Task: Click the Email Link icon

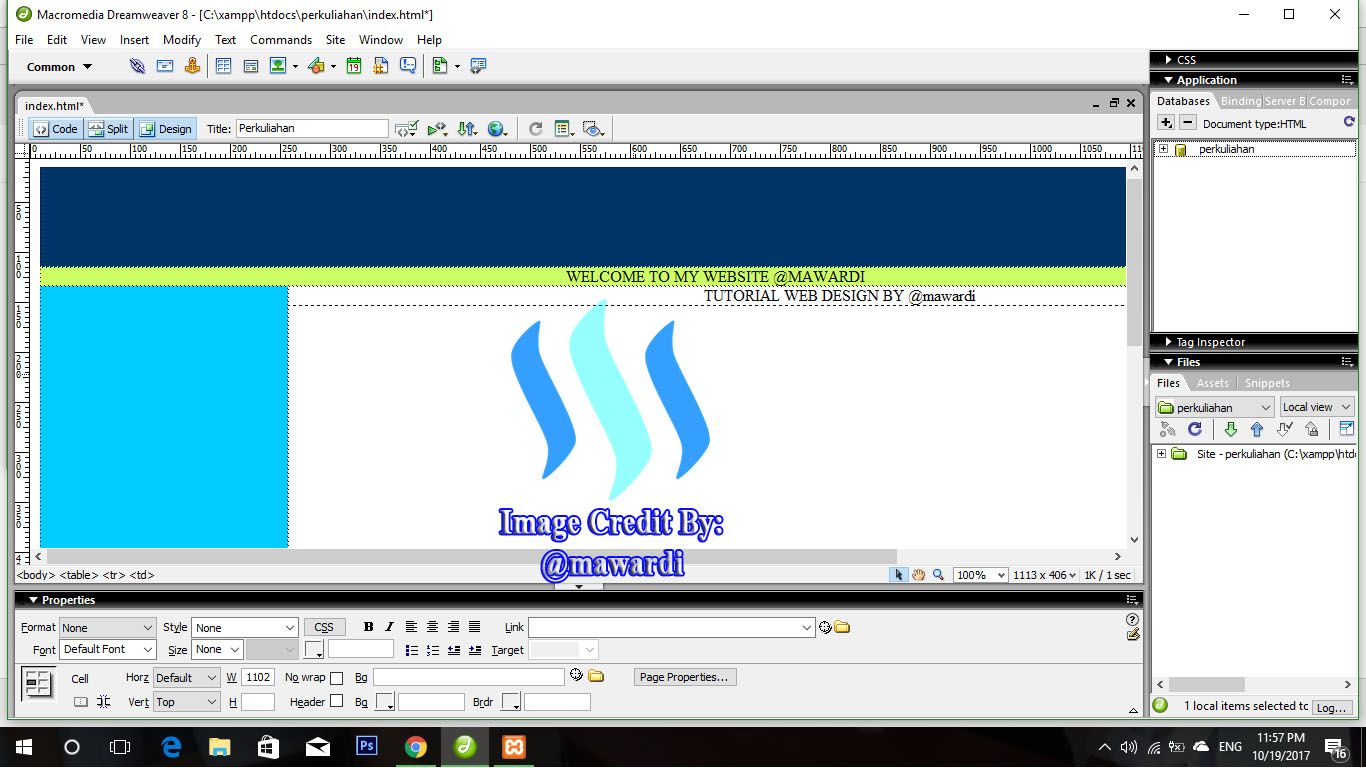Action: point(165,66)
